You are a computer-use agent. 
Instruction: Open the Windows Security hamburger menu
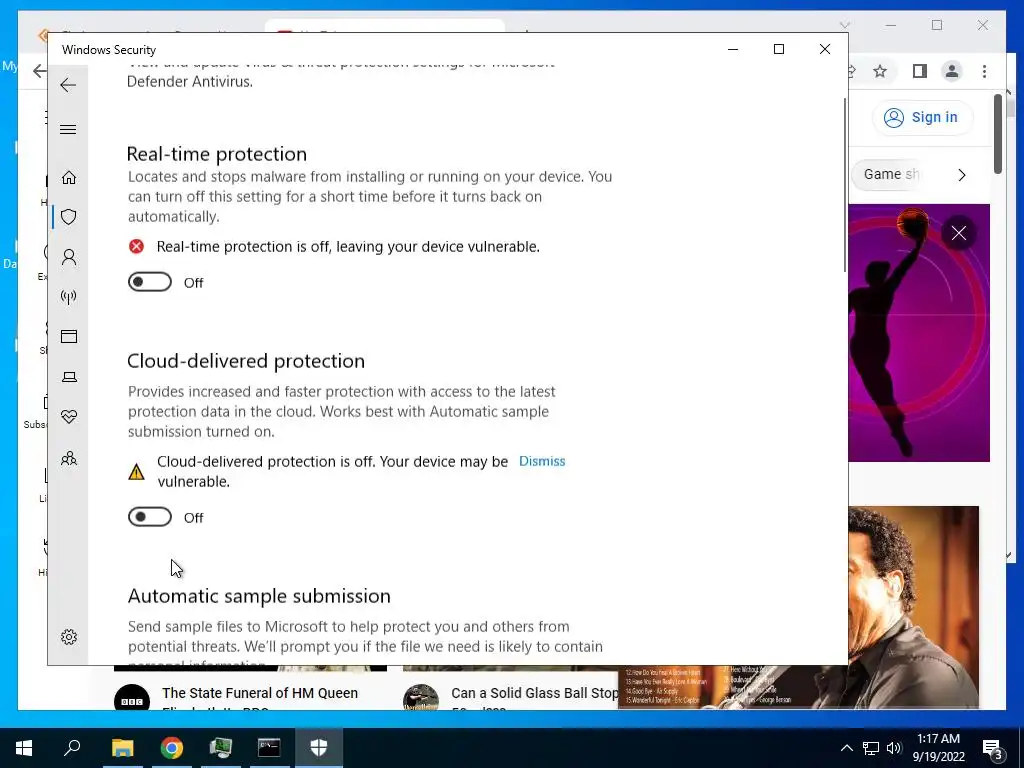tap(68, 129)
